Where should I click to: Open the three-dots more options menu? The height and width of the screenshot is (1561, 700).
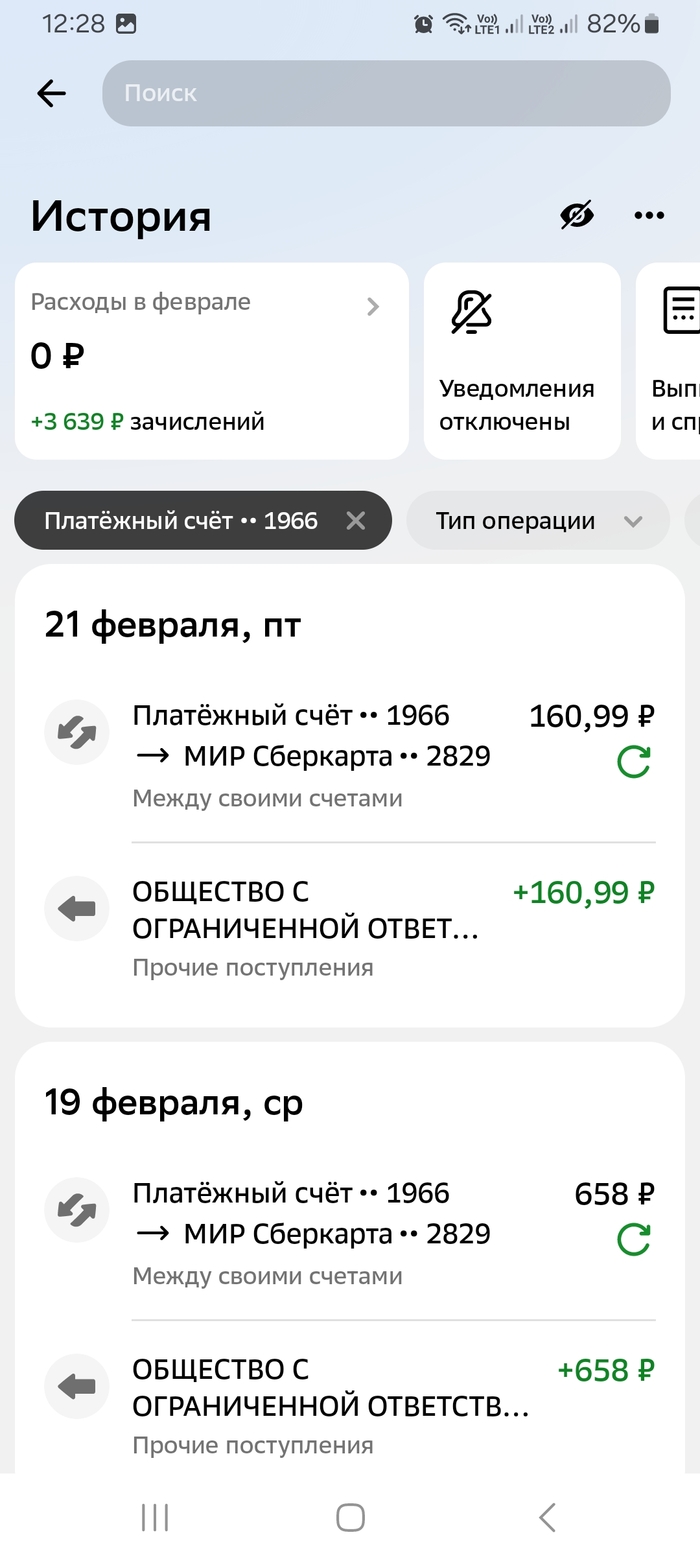[x=649, y=215]
